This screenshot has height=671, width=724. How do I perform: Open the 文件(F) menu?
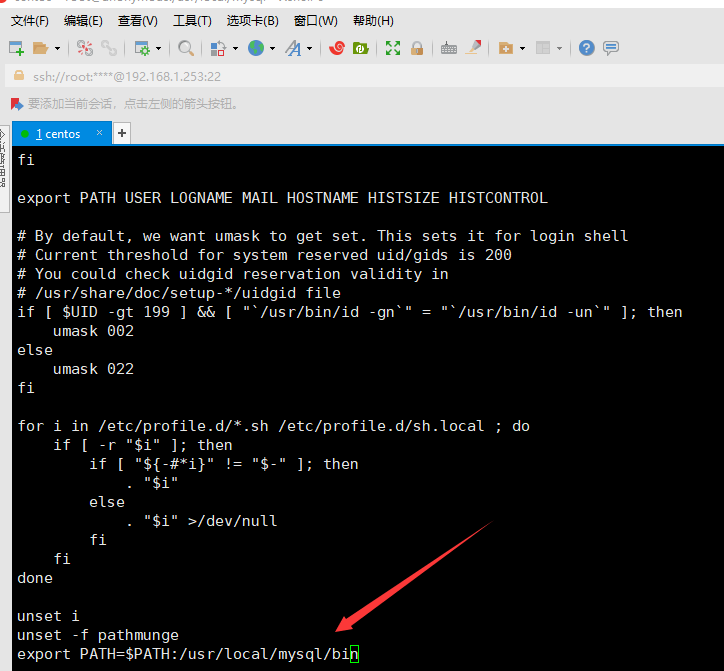pyautogui.click(x=30, y=21)
